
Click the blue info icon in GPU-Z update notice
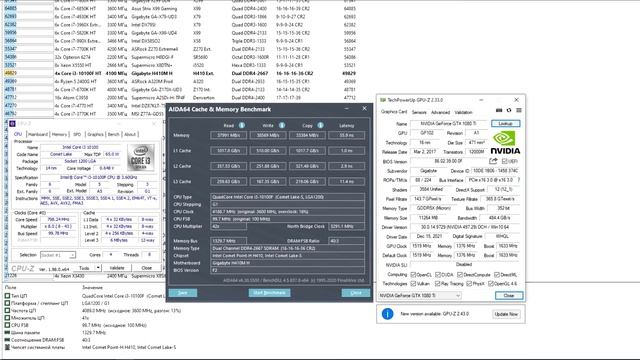[387, 314]
